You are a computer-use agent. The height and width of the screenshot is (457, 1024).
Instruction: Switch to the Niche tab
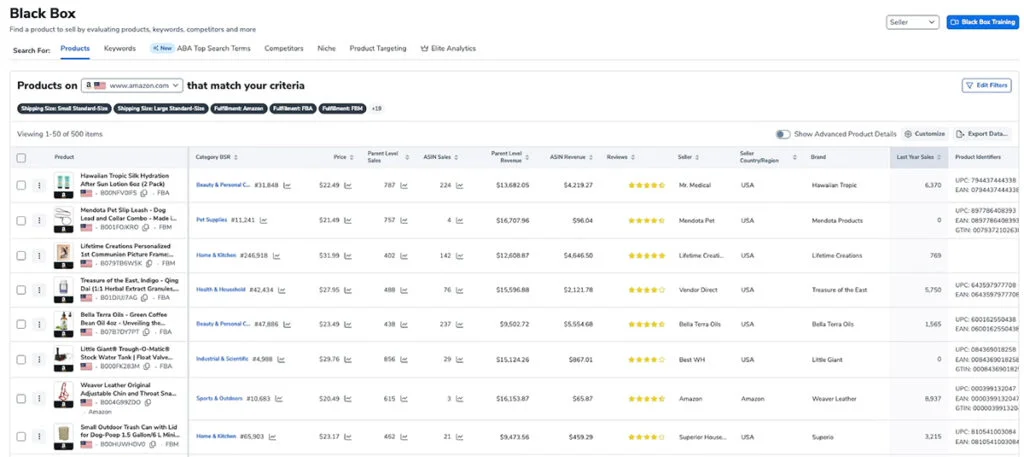point(327,48)
